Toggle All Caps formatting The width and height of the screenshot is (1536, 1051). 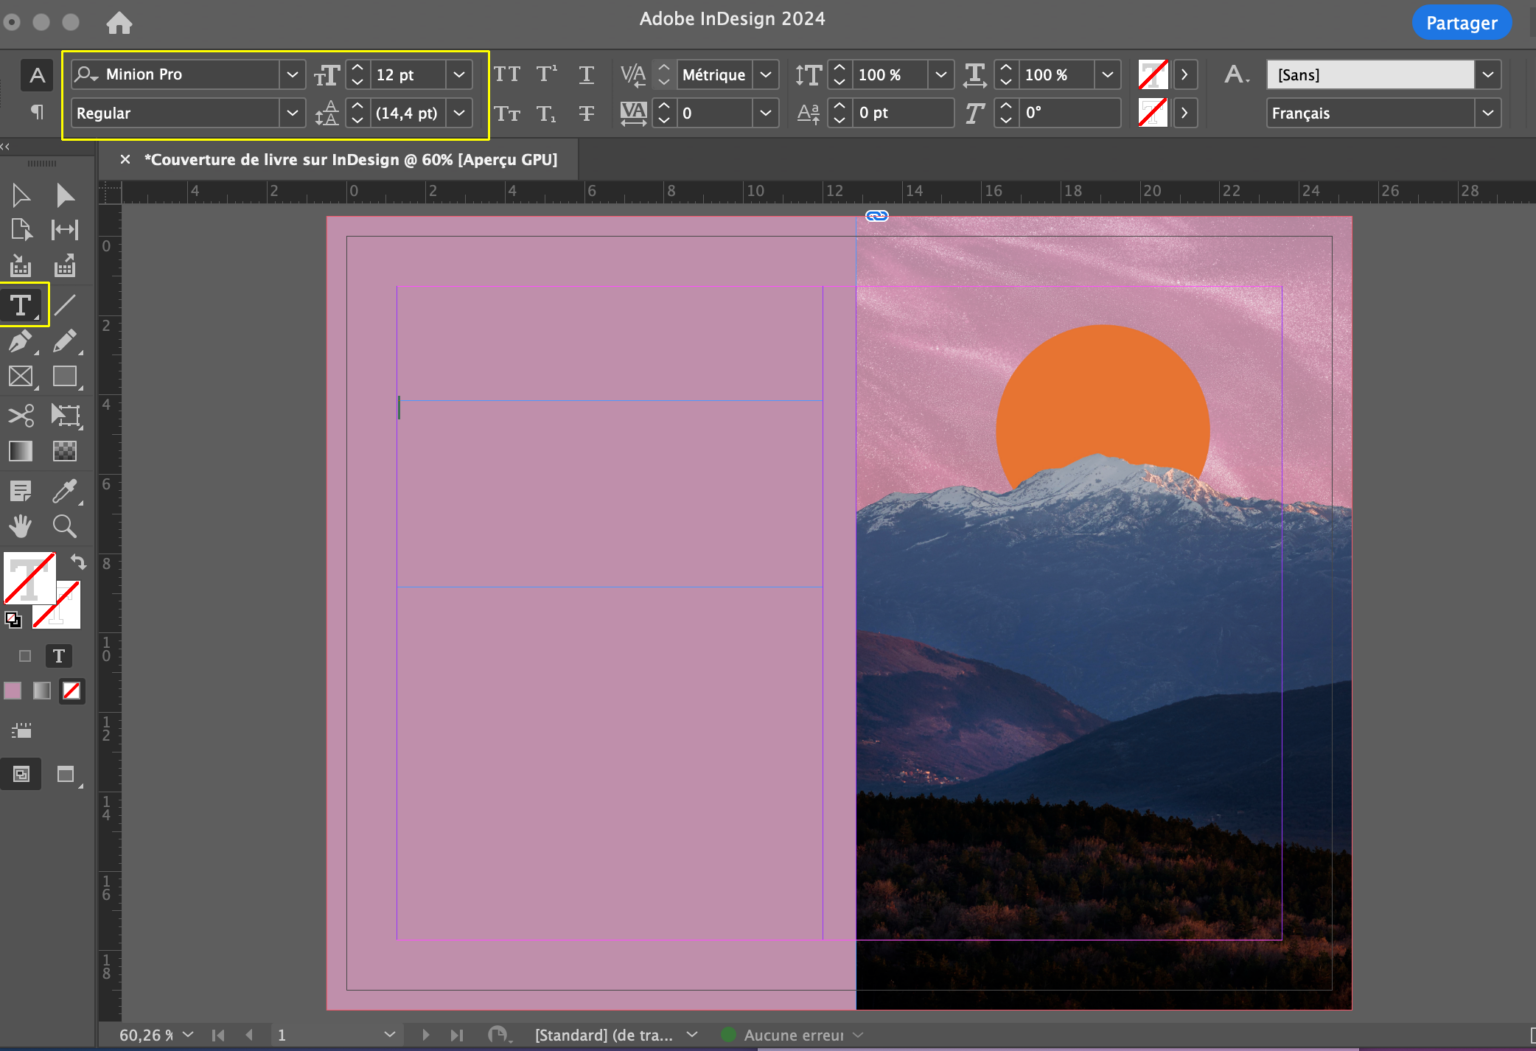point(507,74)
